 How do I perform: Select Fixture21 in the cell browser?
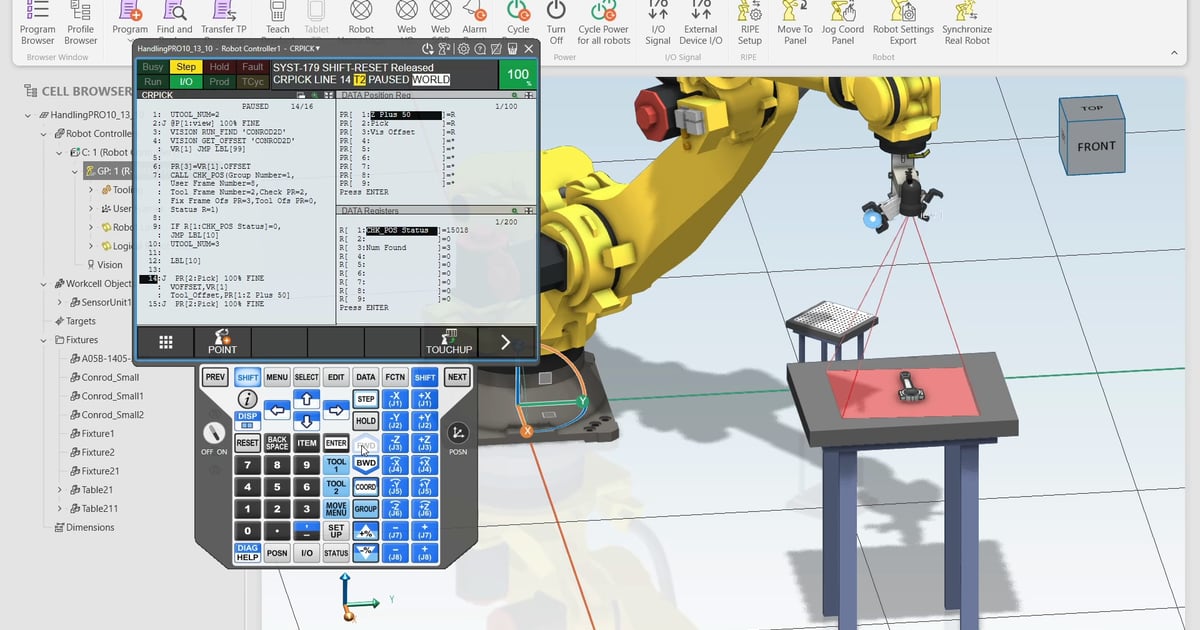point(93,471)
